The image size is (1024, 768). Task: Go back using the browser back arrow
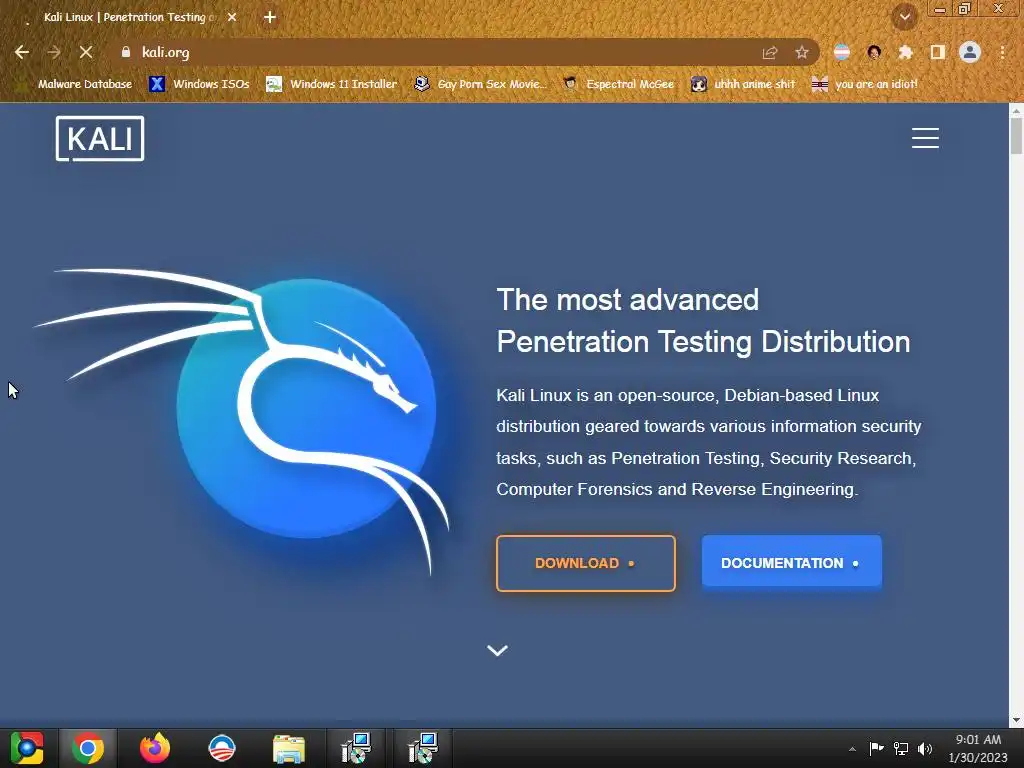tap(22, 52)
